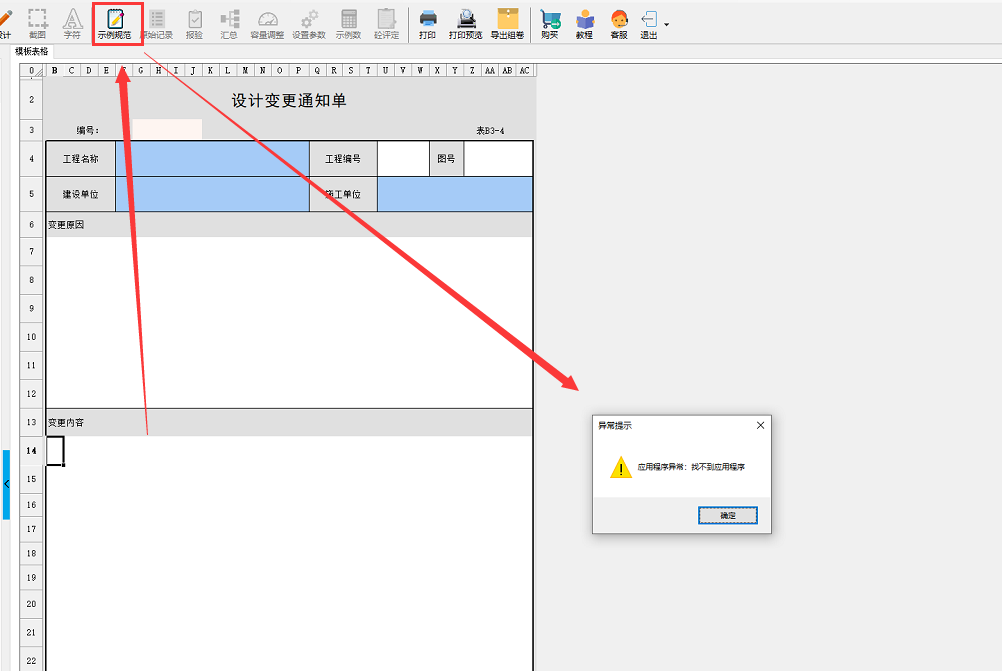Switch to the 模板表格 tab

31,51
